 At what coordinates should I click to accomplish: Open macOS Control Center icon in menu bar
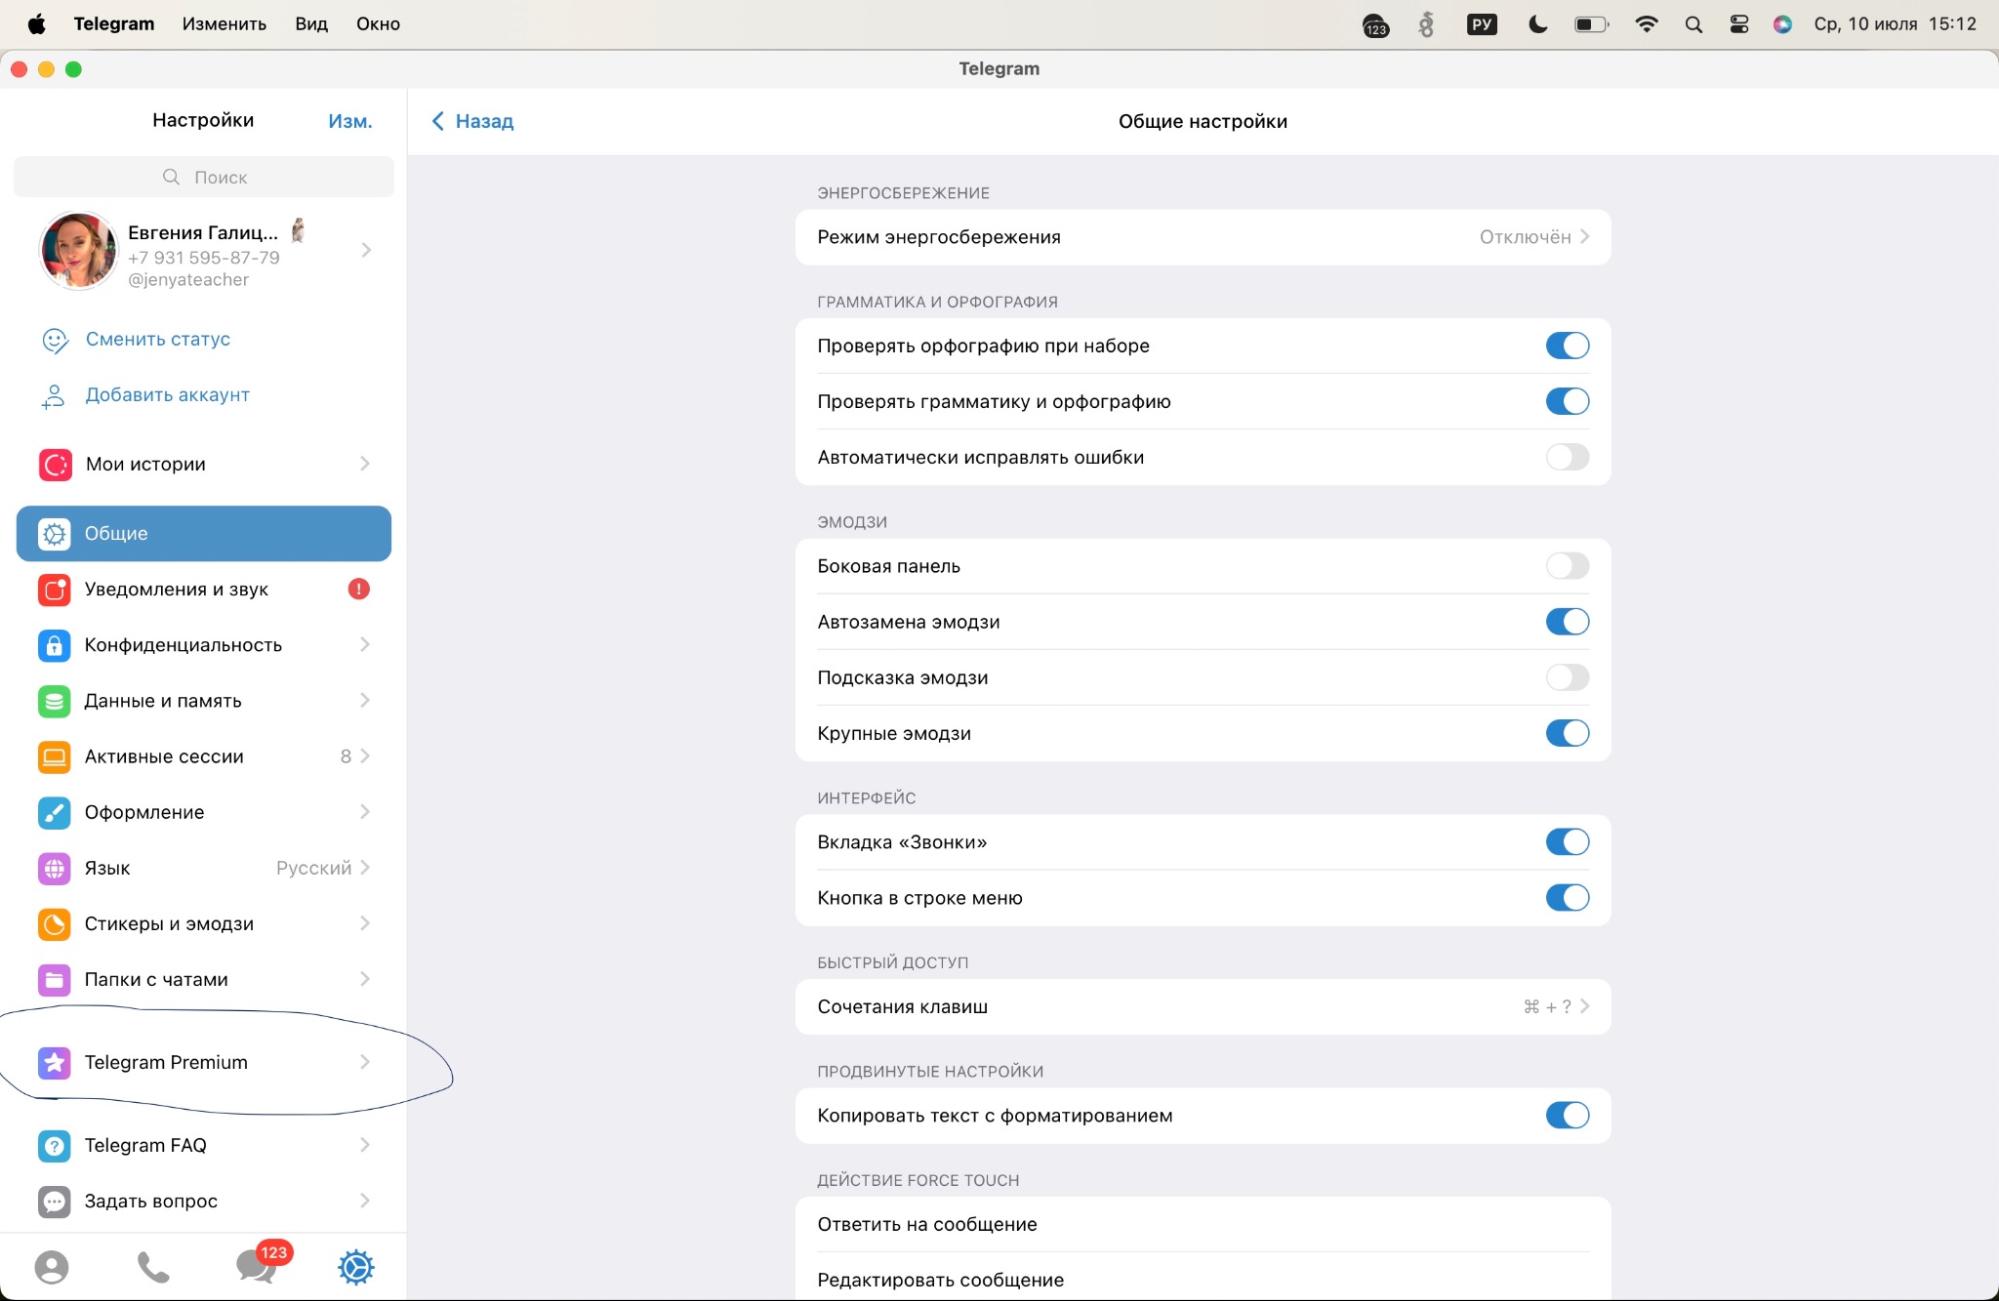1739,24
